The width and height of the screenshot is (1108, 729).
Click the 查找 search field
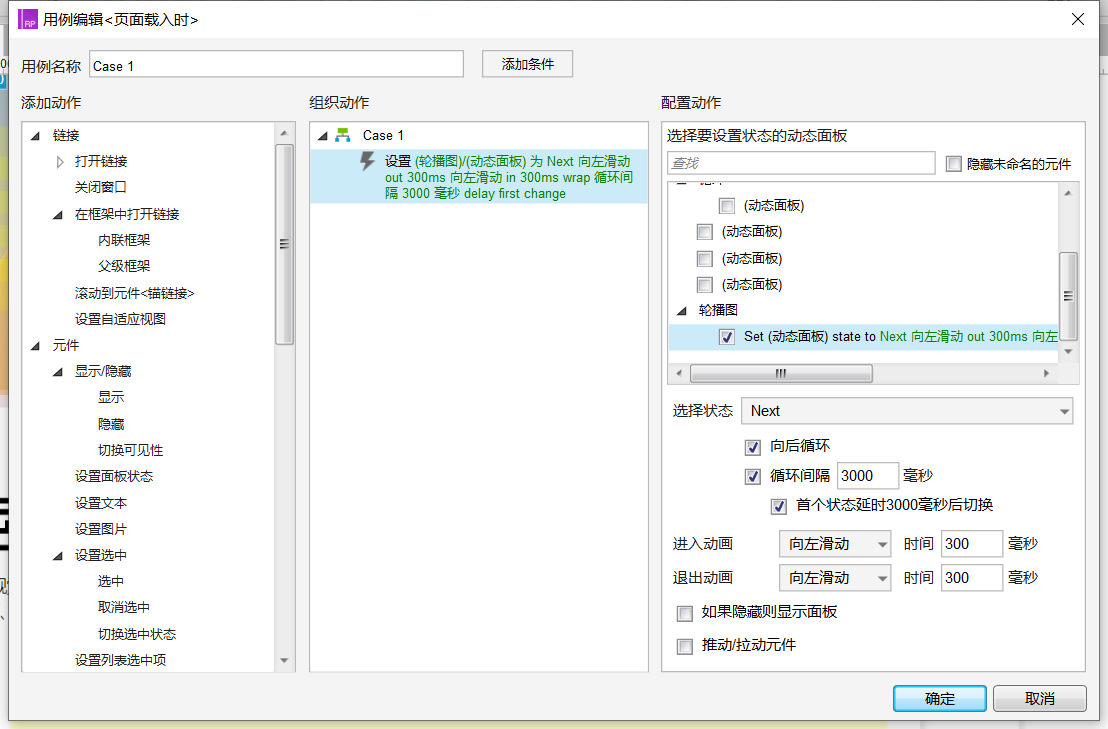(x=801, y=163)
